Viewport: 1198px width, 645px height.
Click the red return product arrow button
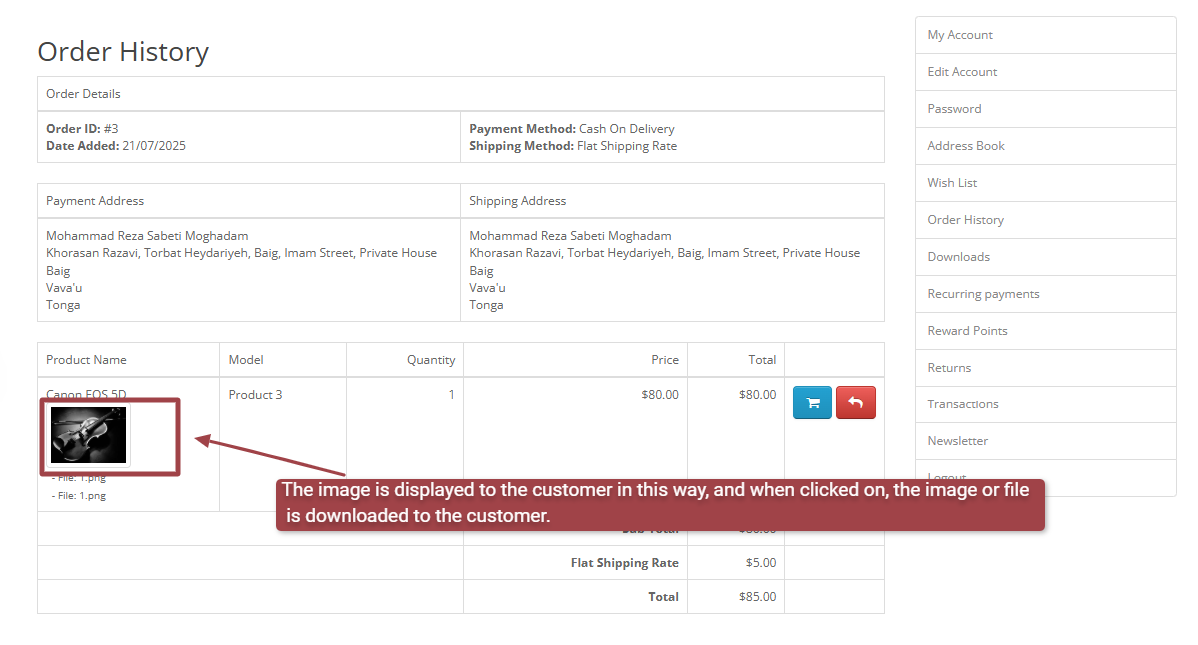(855, 403)
